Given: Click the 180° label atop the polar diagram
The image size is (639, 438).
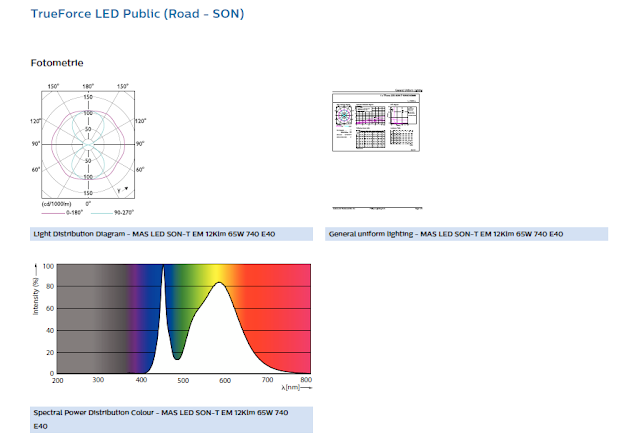Looking at the screenshot, I should click(x=88, y=86).
